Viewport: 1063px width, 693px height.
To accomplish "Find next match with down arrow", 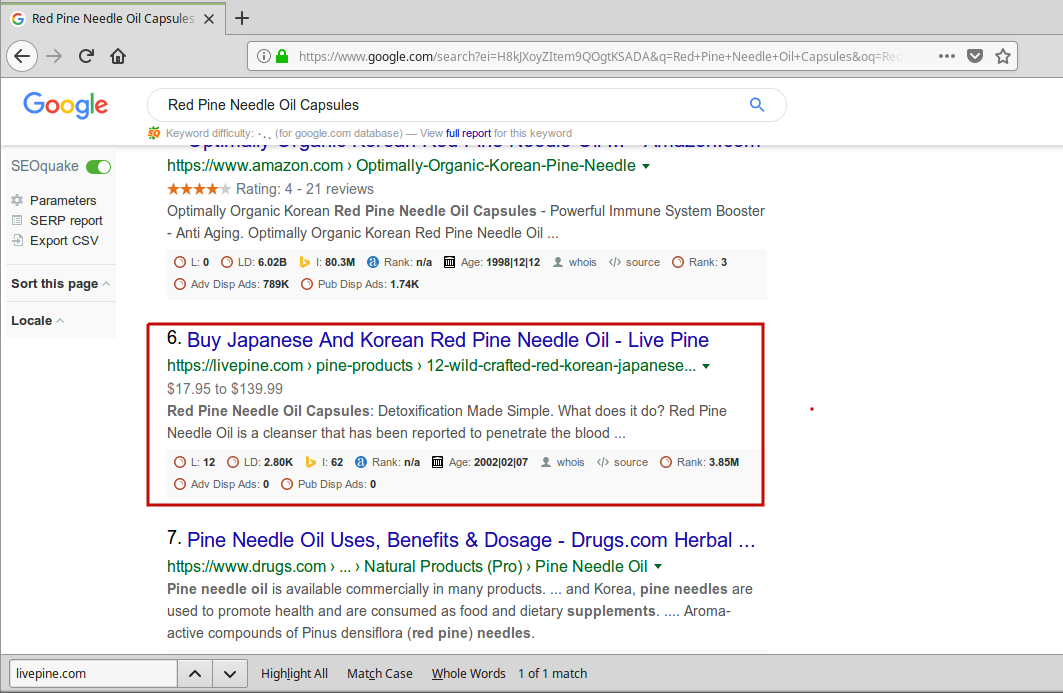I will click(x=230, y=674).
